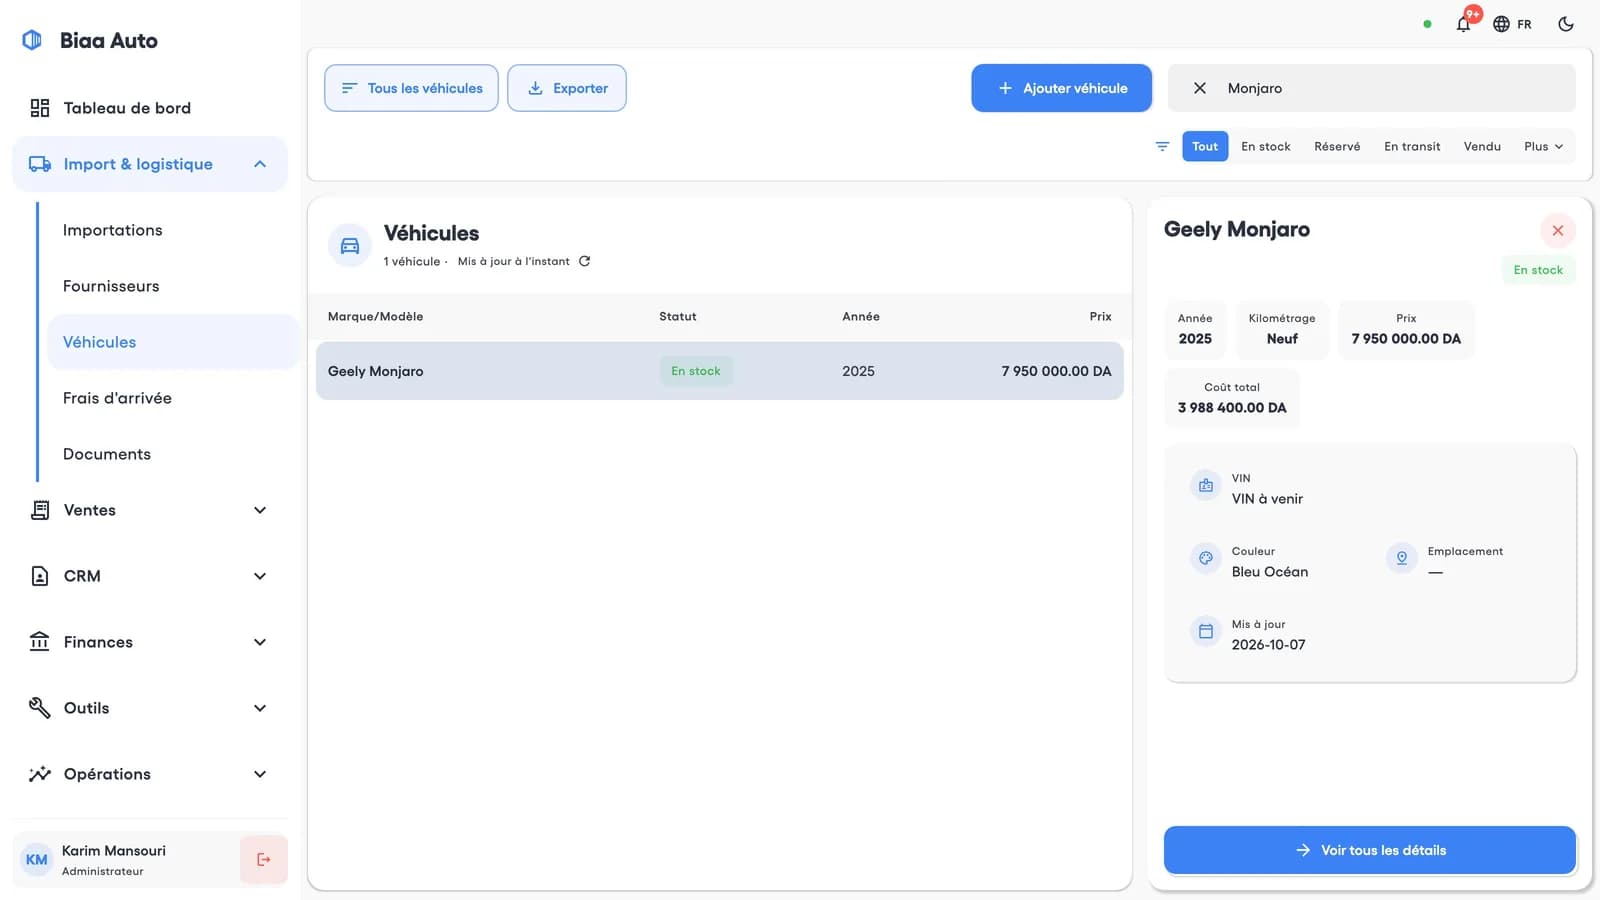Toggle dark mode moon icon
This screenshot has width=1600, height=900.
pos(1566,24)
